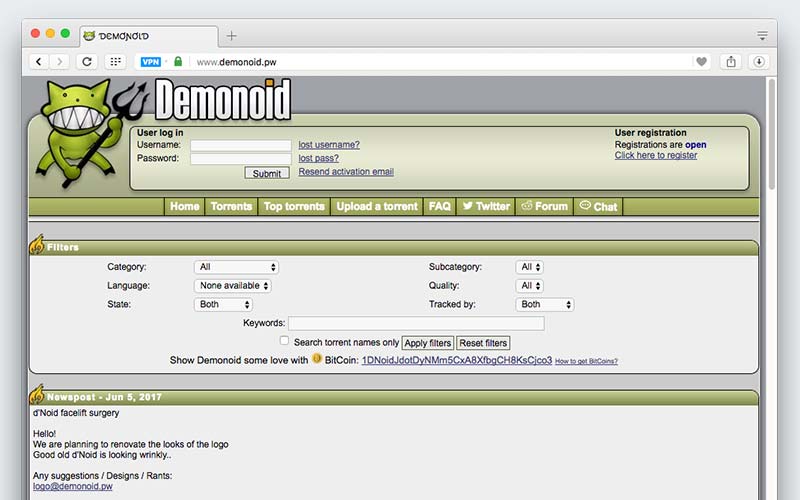This screenshot has width=800, height=500.
Task: Open the tab menu icon at top right
Action: point(762,35)
